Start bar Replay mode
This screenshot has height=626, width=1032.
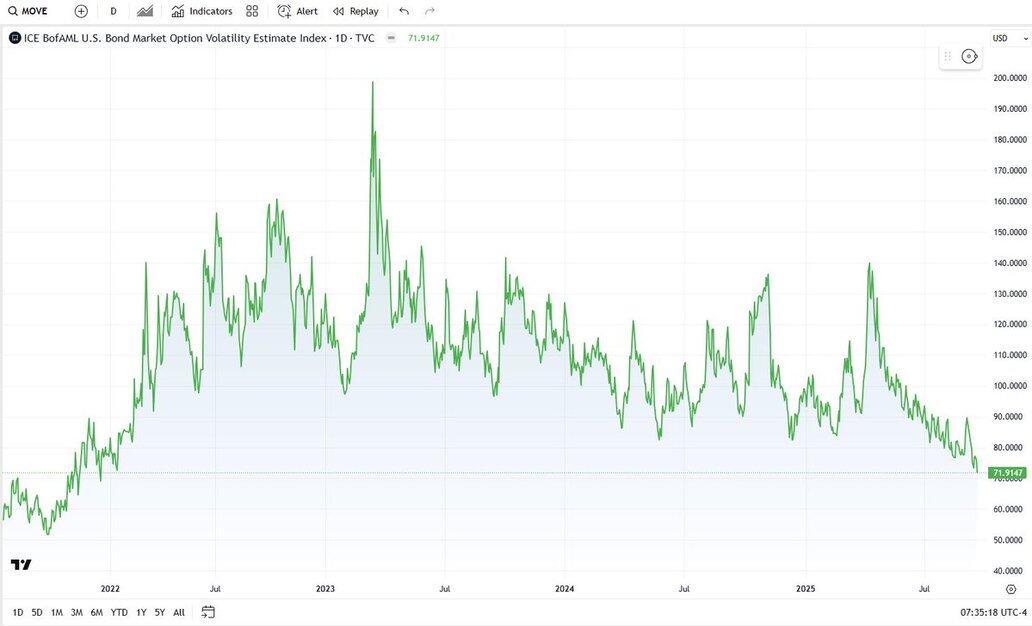pos(355,11)
